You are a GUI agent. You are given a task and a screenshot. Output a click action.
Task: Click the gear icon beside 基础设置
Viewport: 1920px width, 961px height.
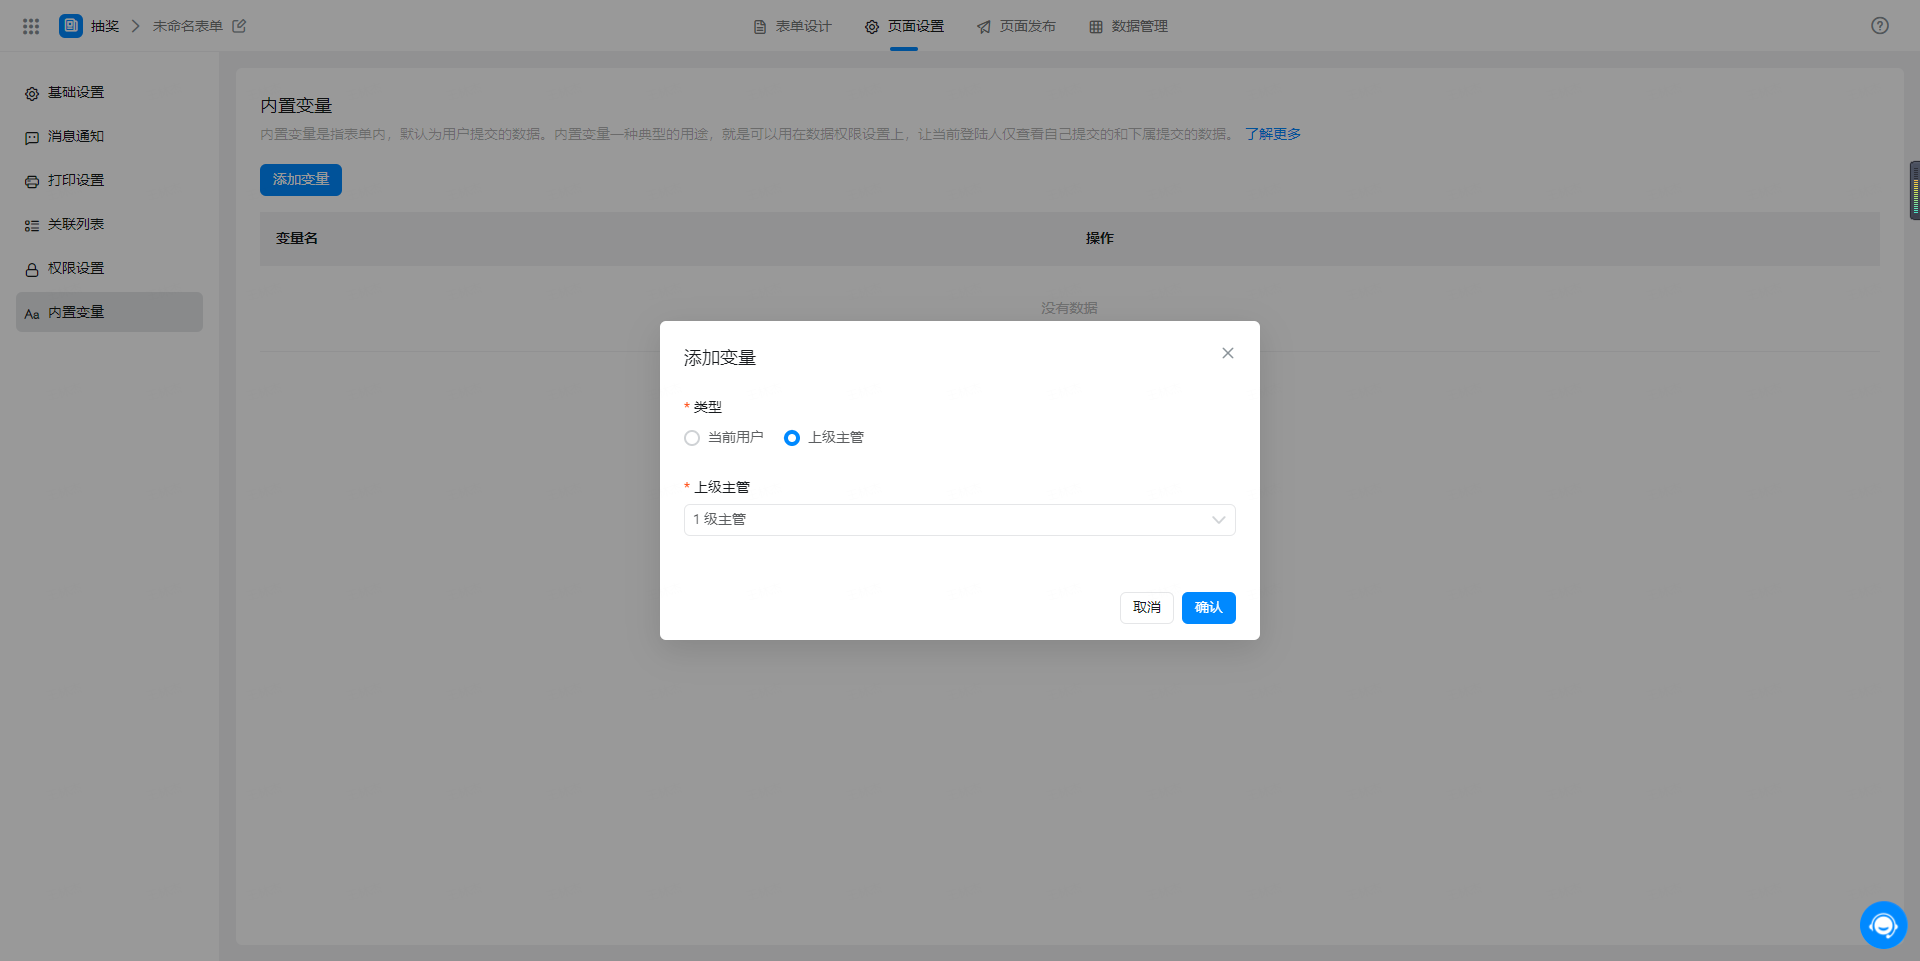32,93
